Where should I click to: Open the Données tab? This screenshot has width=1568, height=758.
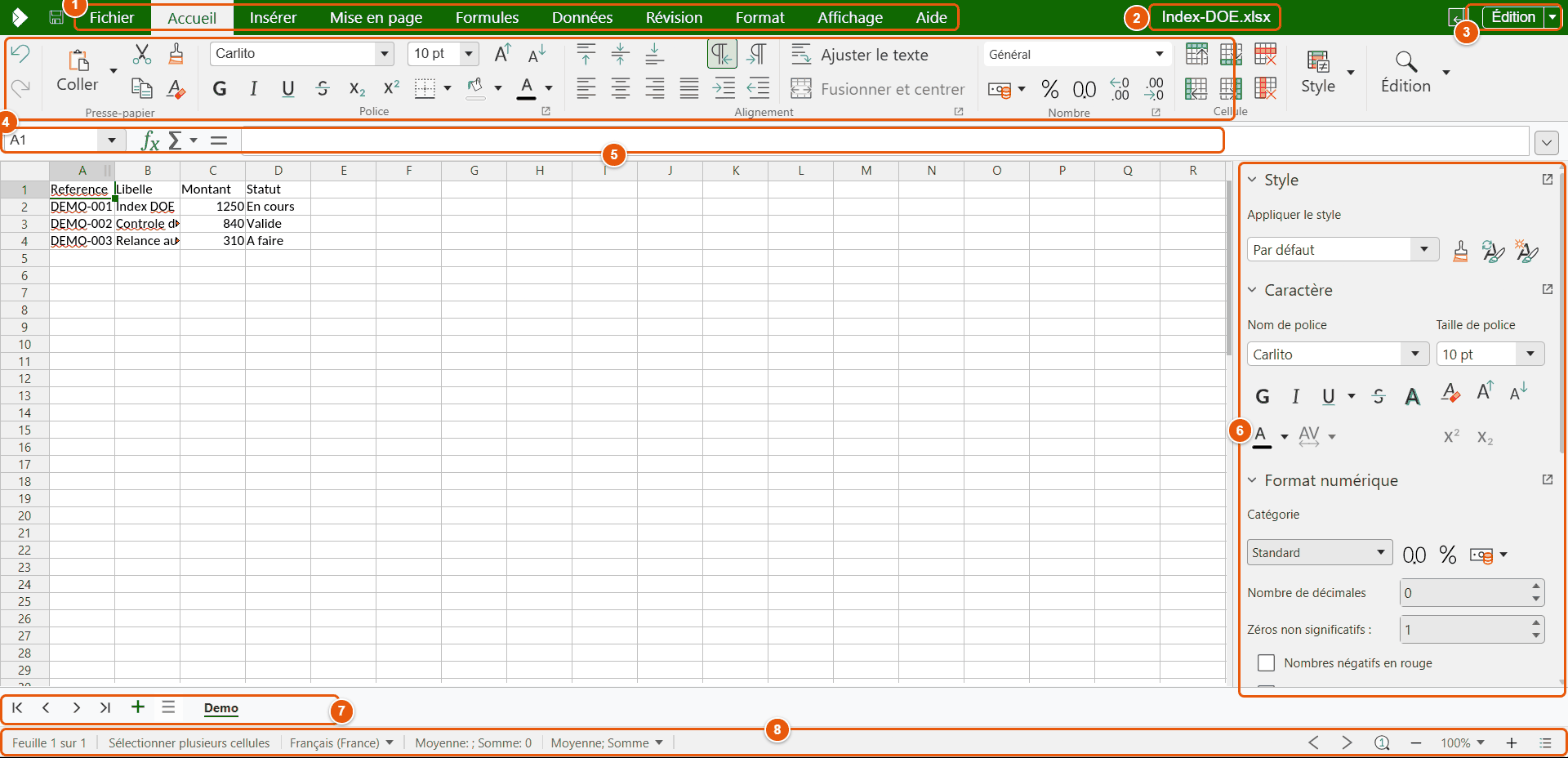click(582, 18)
